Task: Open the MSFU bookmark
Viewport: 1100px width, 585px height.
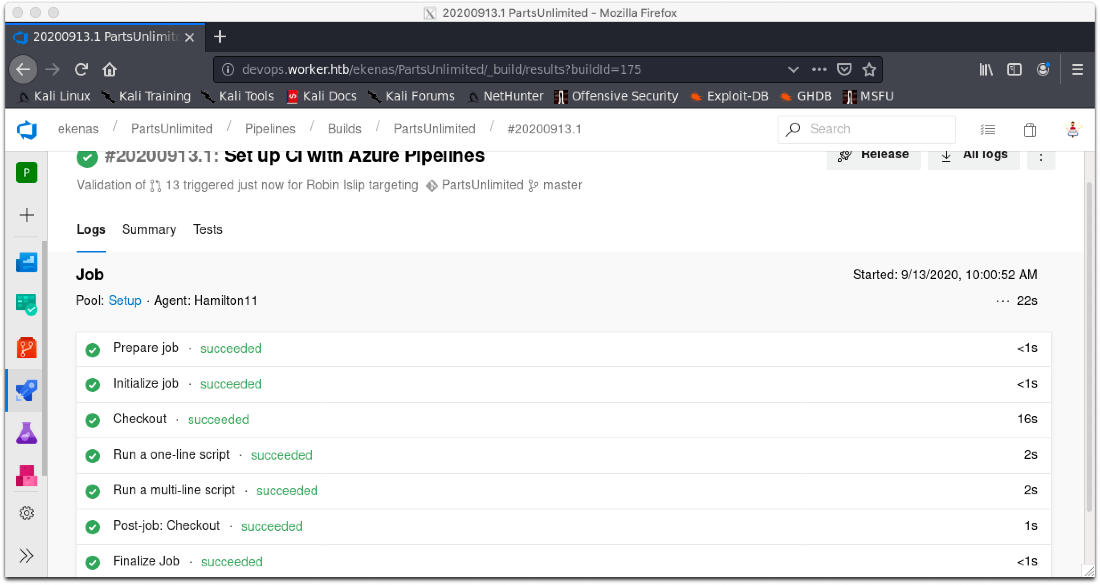Action: pyautogui.click(x=868, y=96)
